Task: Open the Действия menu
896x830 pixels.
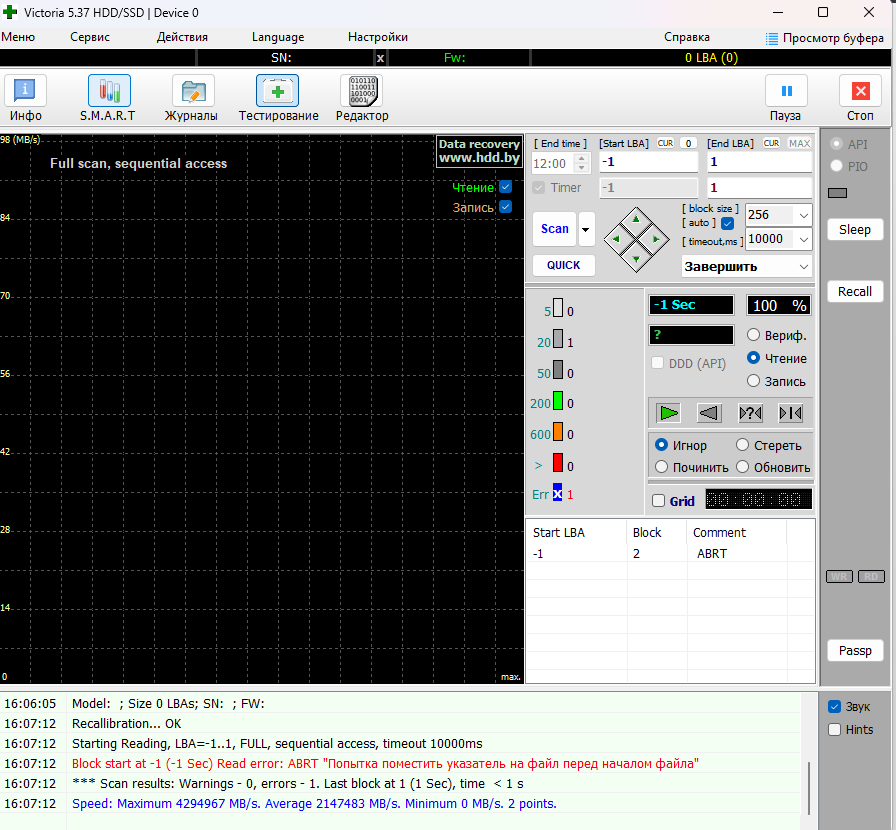Action: pyautogui.click(x=182, y=37)
